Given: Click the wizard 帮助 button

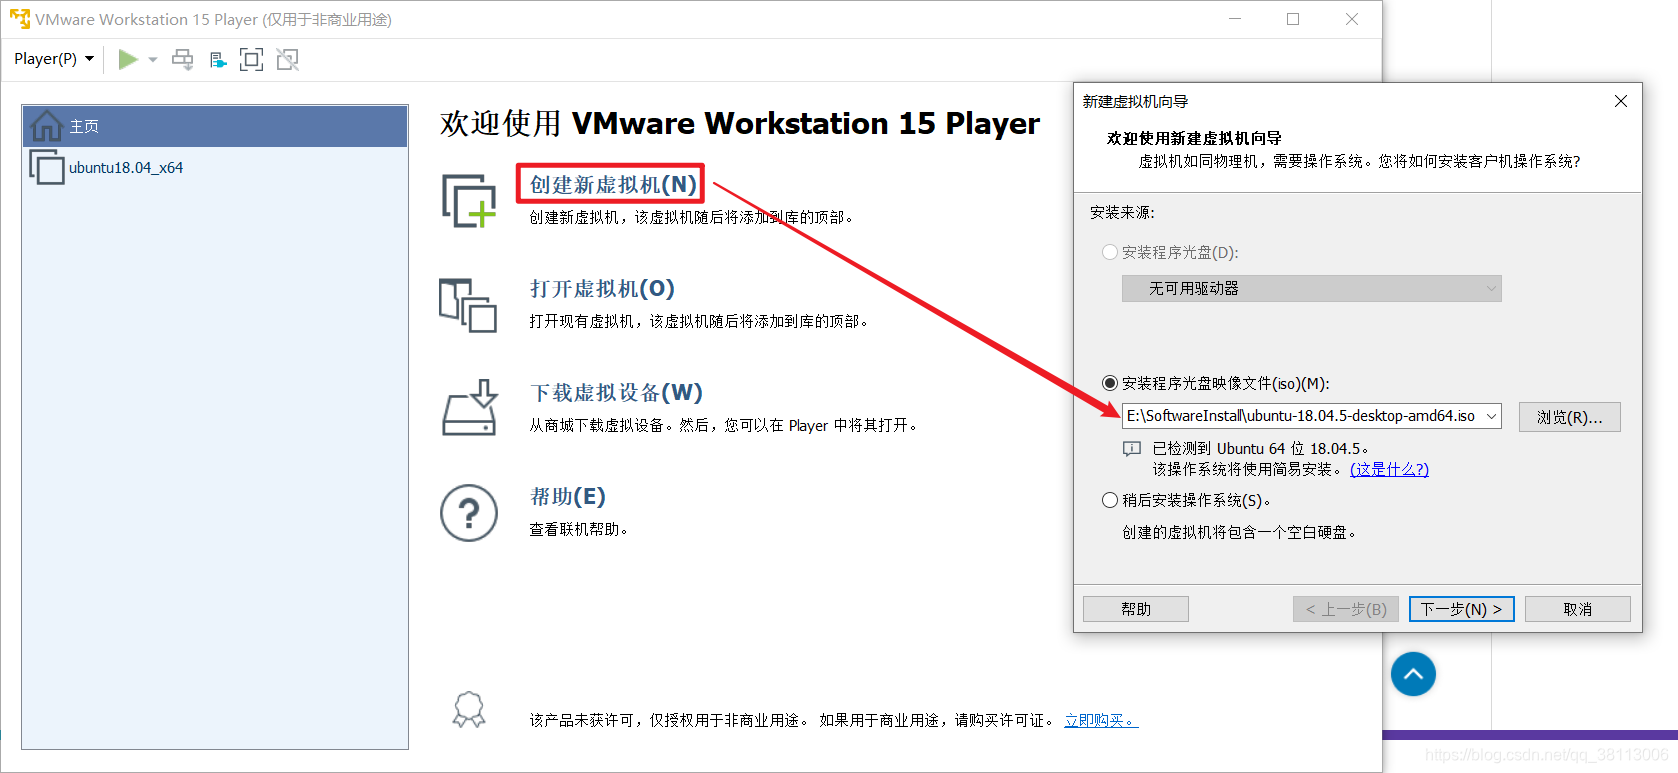Looking at the screenshot, I should click(x=1136, y=609).
